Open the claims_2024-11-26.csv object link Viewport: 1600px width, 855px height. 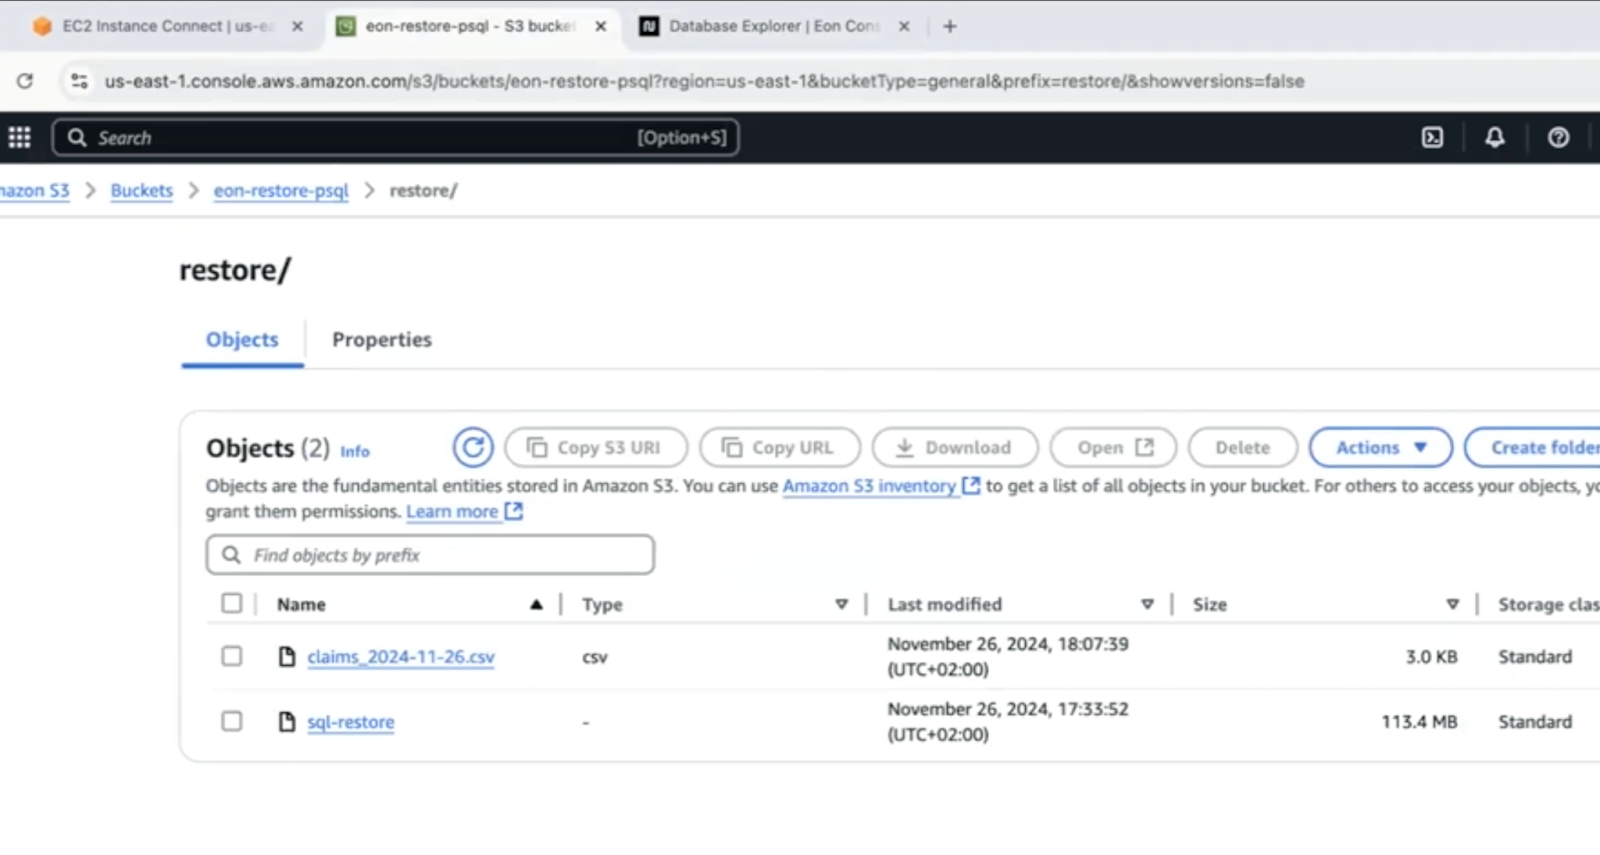click(401, 657)
